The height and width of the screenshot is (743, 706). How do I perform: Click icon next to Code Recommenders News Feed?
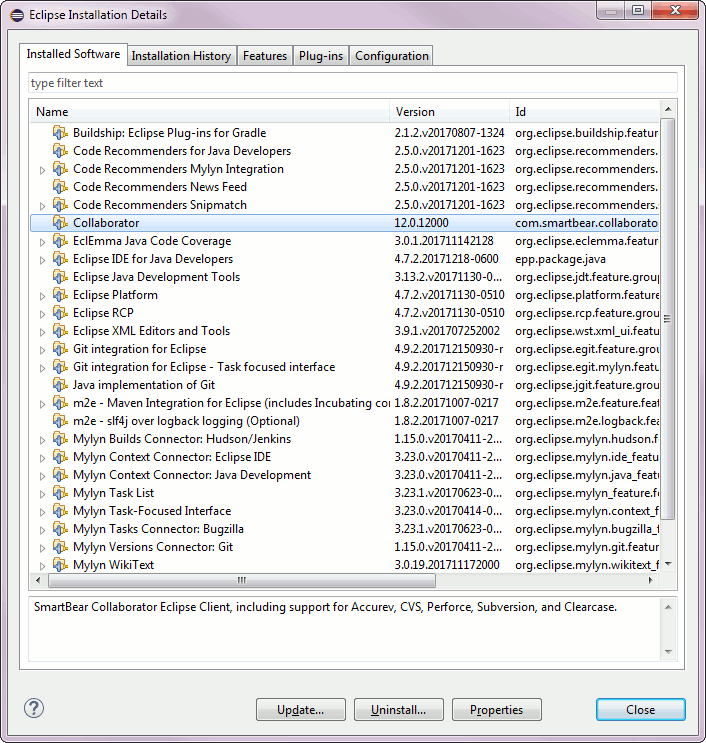[x=60, y=187]
